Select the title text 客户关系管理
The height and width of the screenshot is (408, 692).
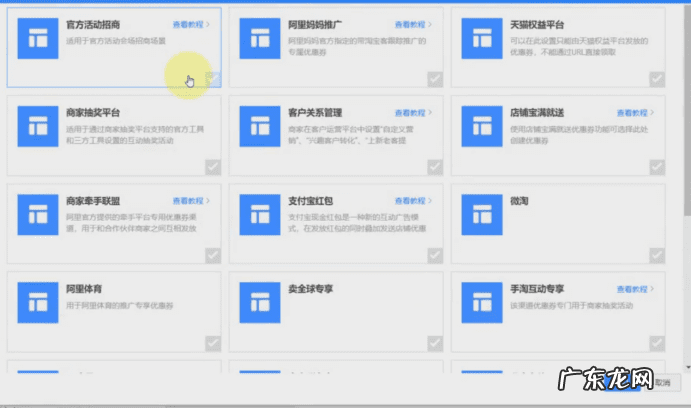315,113
